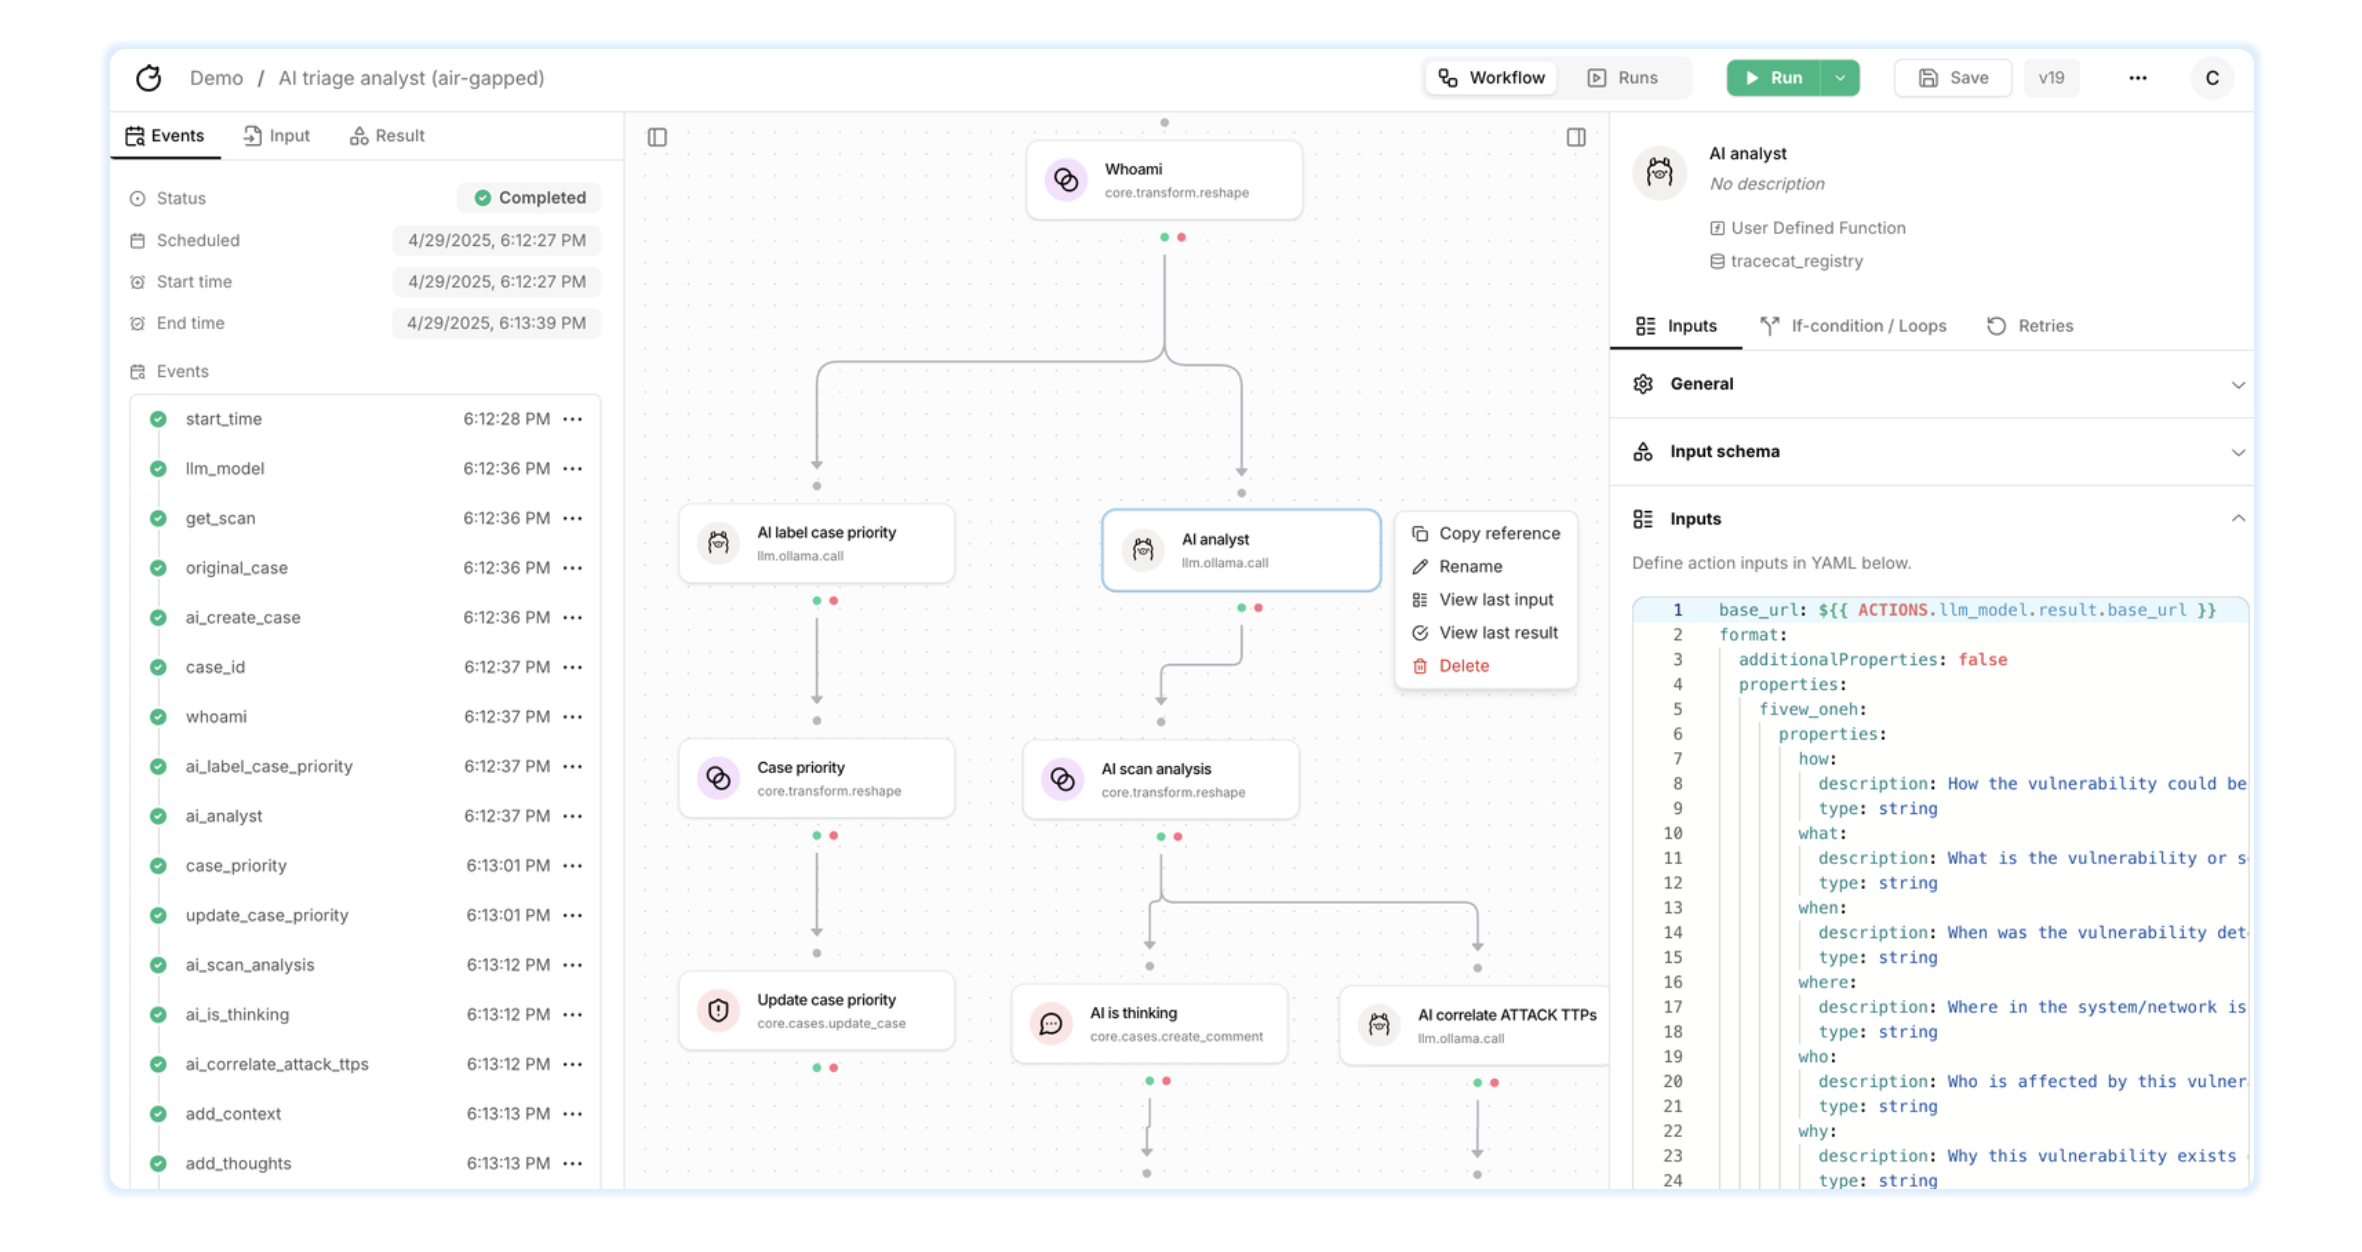Switch to Runs view toggle
The height and width of the screenshot is (1252, 2362).
coord(1623,78)
